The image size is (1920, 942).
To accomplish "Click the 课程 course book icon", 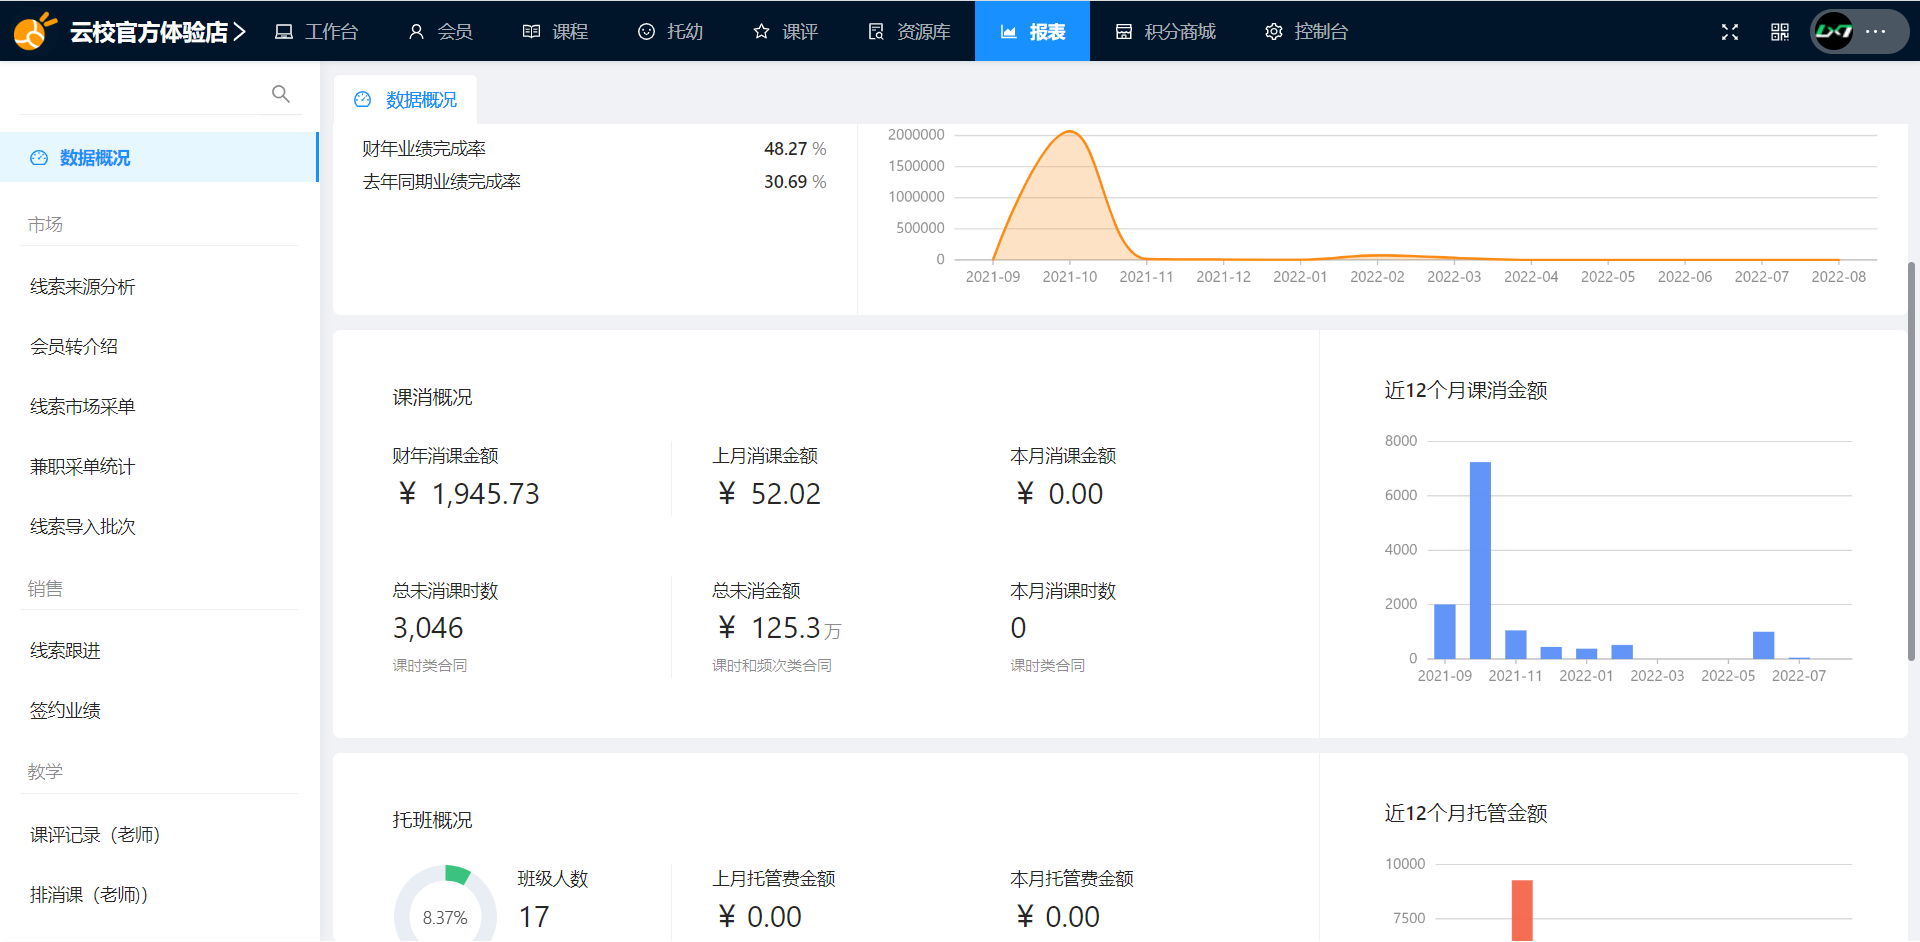I will (x=531, y=32).
